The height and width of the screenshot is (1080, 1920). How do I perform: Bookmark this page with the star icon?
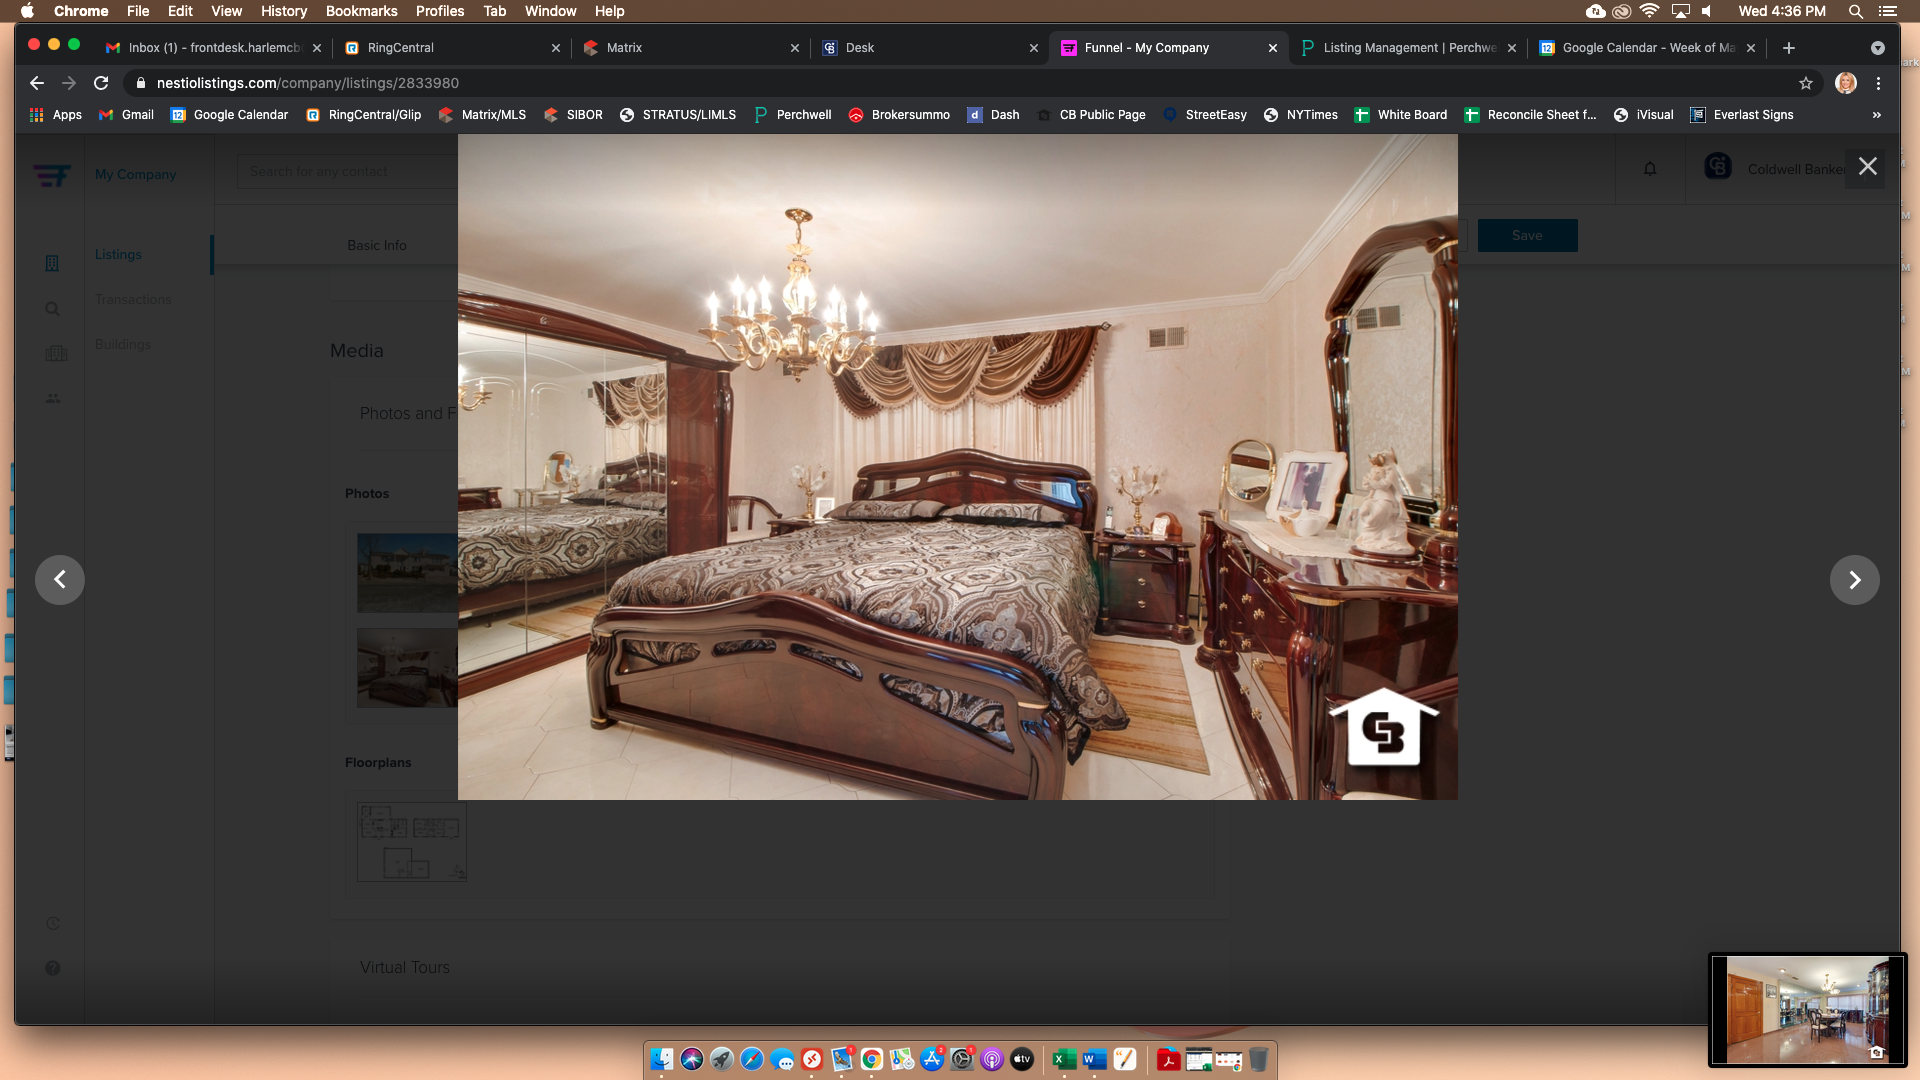[1806, 83]
